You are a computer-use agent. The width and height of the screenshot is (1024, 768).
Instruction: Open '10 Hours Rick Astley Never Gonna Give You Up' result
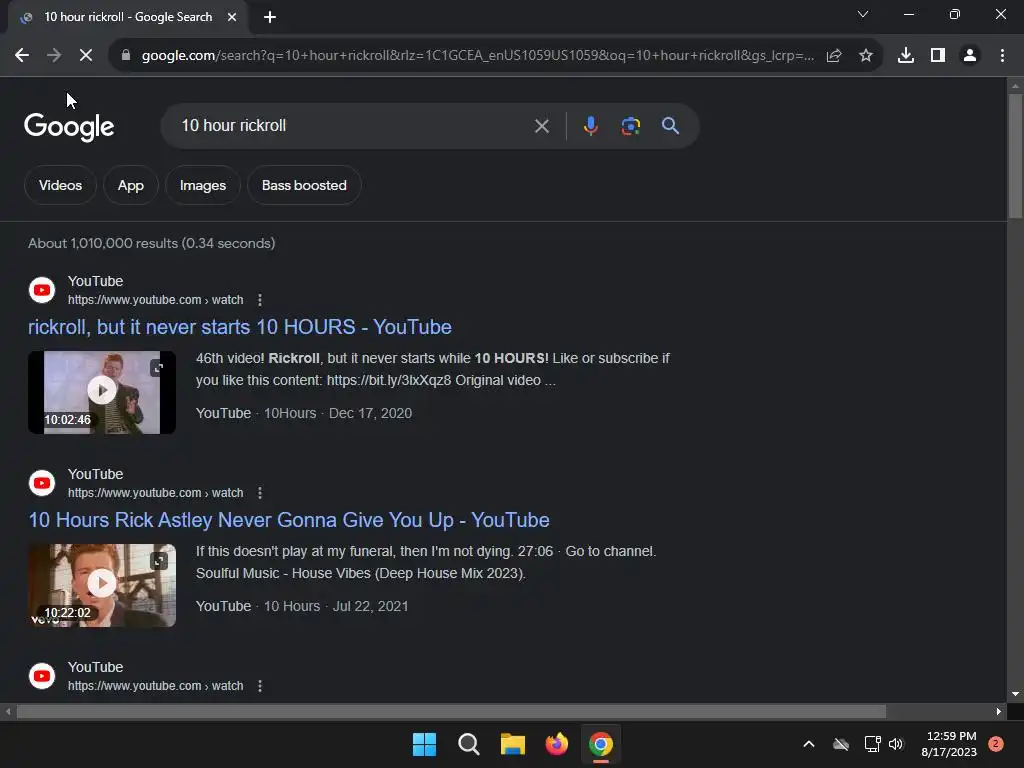point(289,520)
